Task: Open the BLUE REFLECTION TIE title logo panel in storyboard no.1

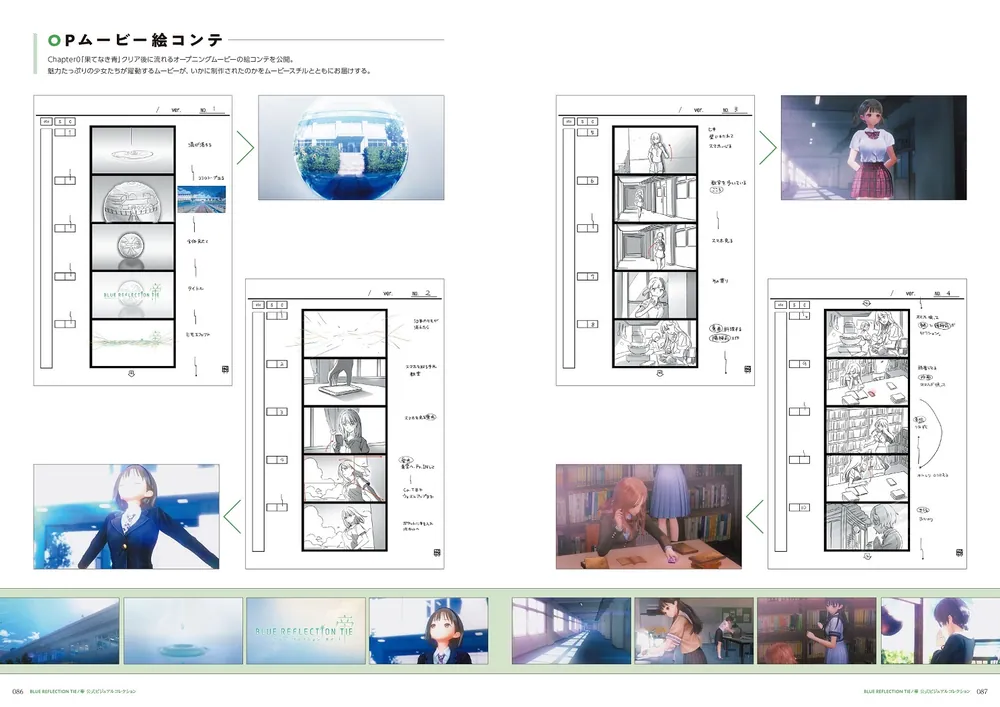Action: [x=131, y=296]
